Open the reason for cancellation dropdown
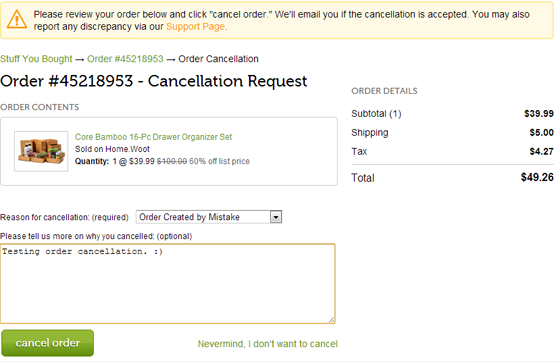 pyautogui.click(x=209, y=217)
